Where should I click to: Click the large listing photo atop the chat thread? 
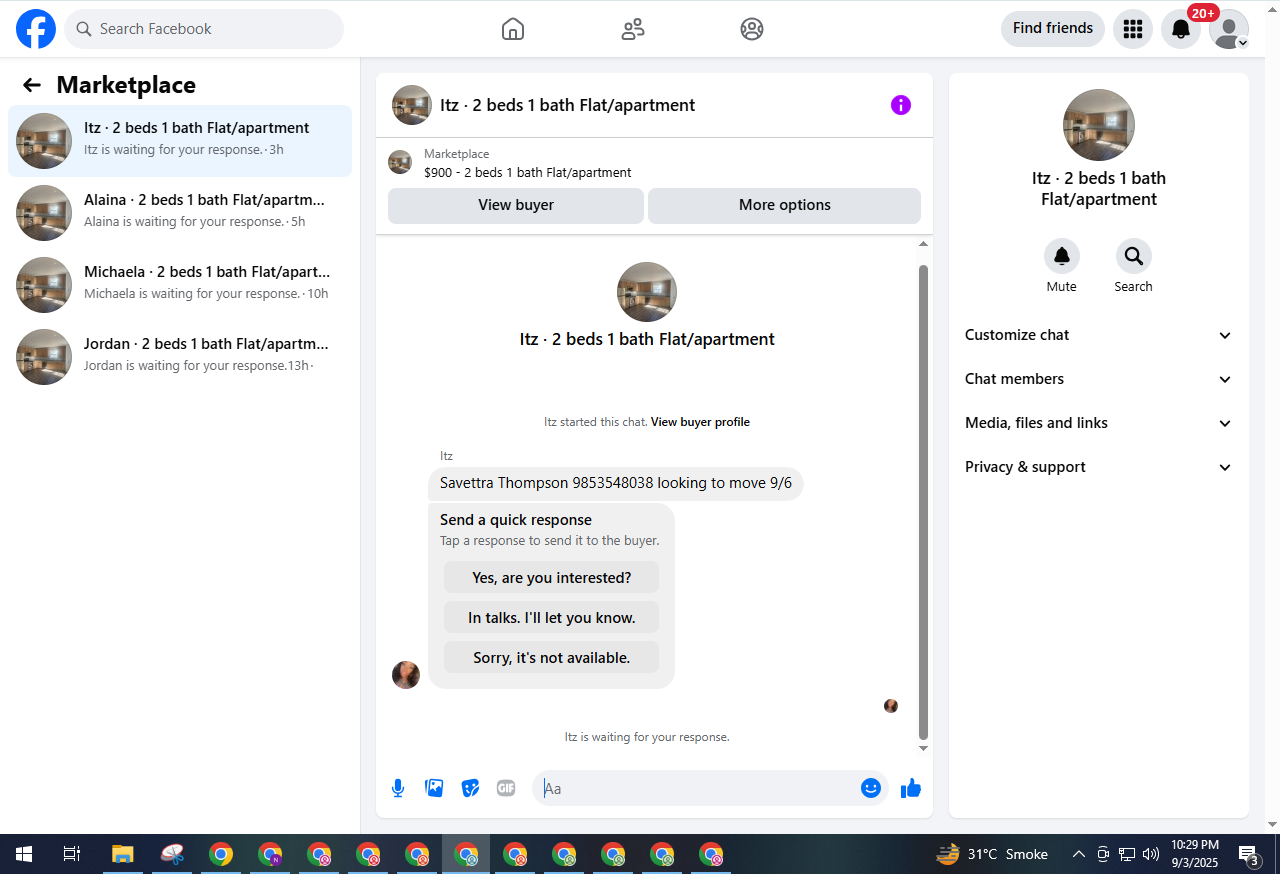[x=647, y=292]
